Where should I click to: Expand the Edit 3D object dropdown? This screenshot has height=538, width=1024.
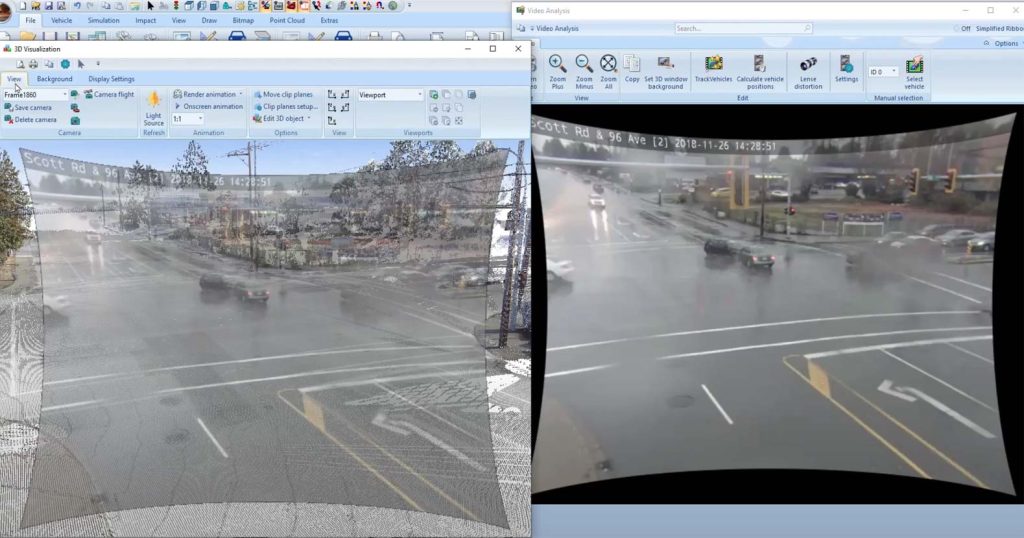(308, 118)
